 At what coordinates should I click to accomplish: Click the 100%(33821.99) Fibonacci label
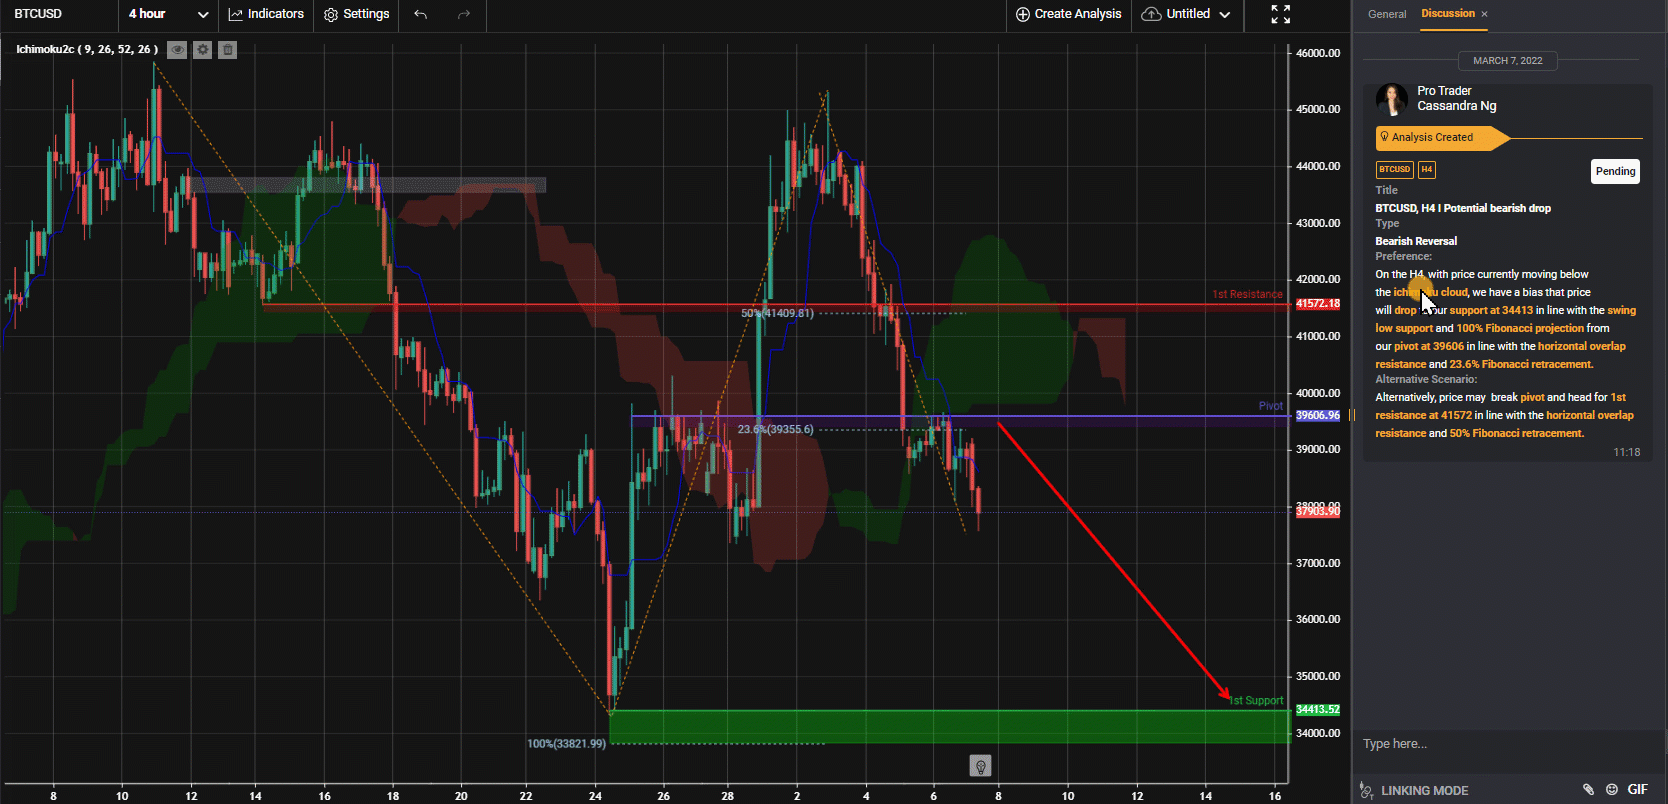pos(566,743)
